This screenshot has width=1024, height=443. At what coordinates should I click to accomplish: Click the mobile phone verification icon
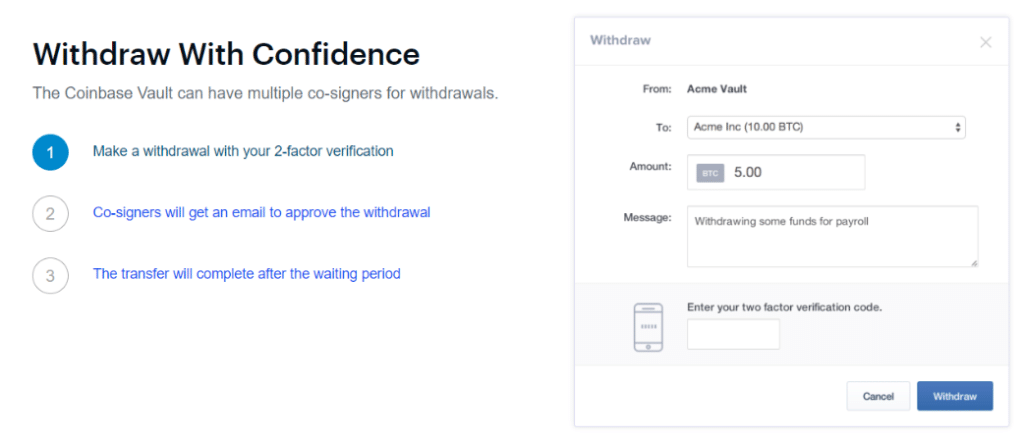pyautogui.click(x=648, y=326)
